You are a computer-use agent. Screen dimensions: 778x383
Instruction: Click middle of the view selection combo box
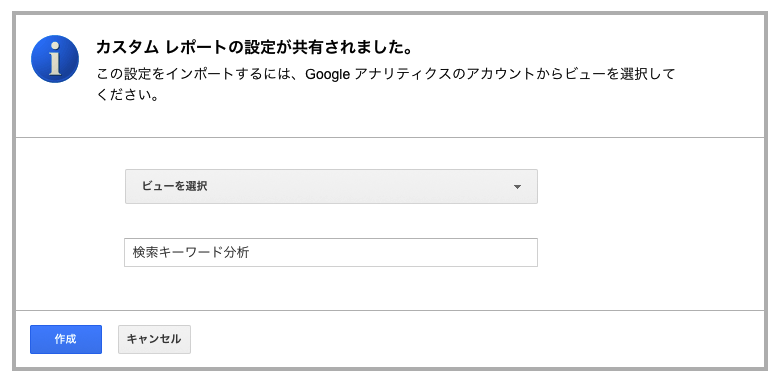point(331,187)
